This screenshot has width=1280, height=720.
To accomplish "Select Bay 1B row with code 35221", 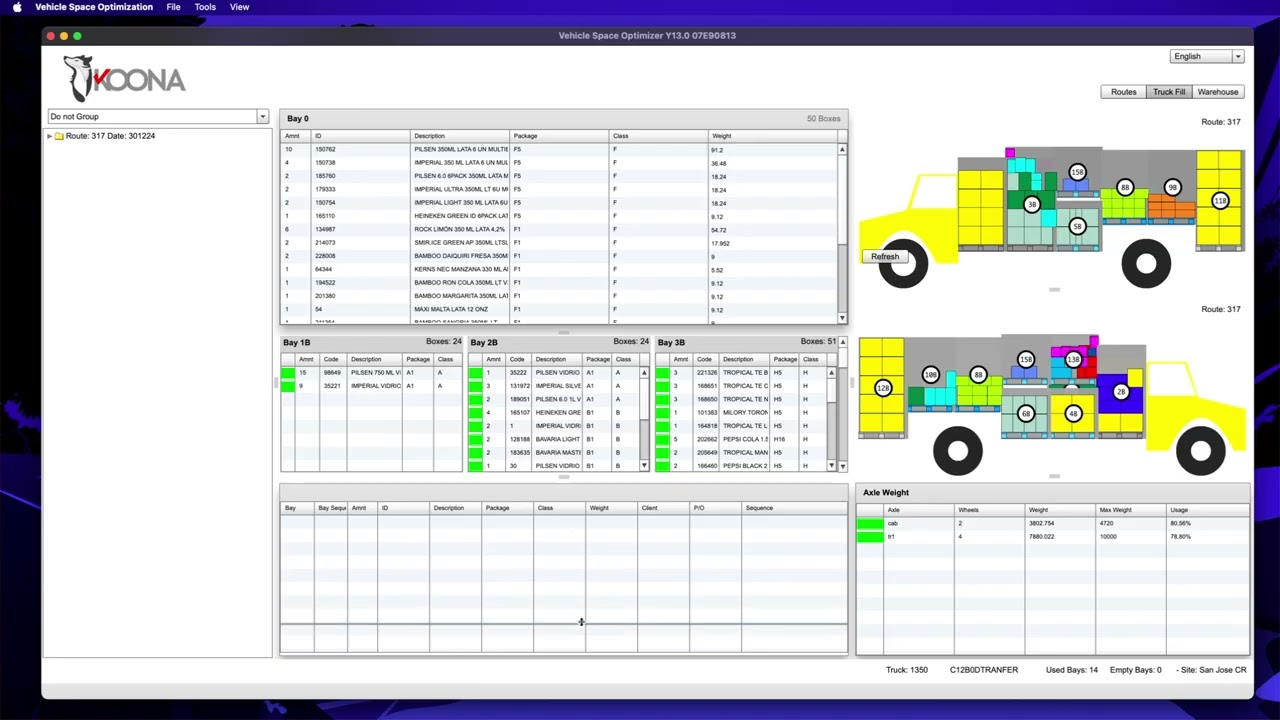I will (x=371, y=386).
